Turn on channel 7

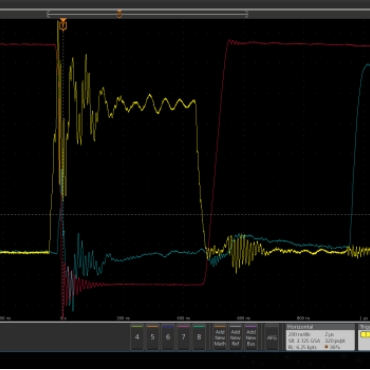tap(183, 337)
